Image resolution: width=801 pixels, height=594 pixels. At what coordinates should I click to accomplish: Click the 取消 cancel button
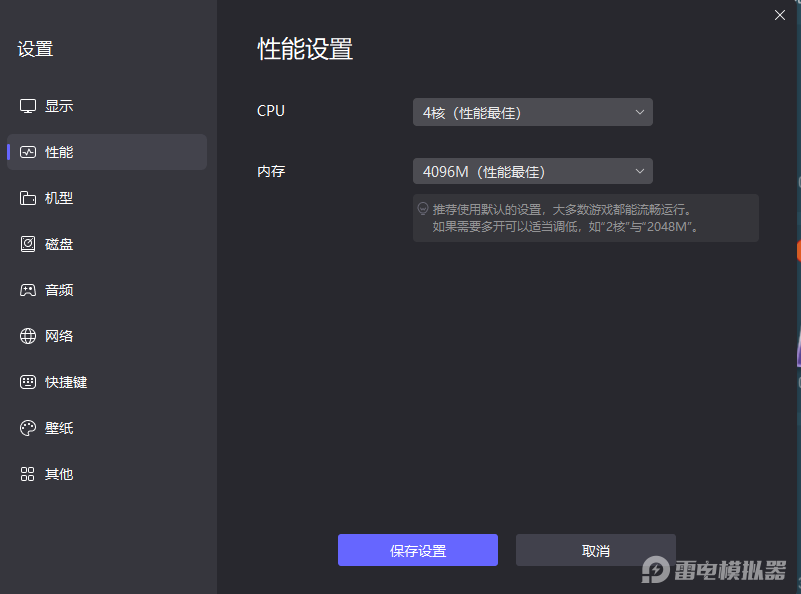pos(595,550)
